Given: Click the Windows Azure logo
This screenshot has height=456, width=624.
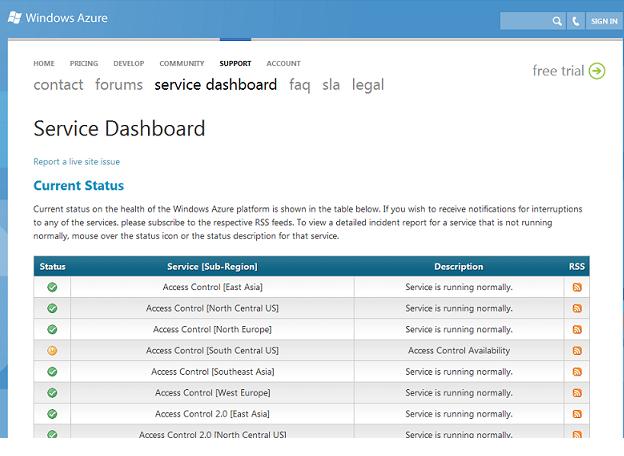Looking at the screenshot, I should pos(58,18).
